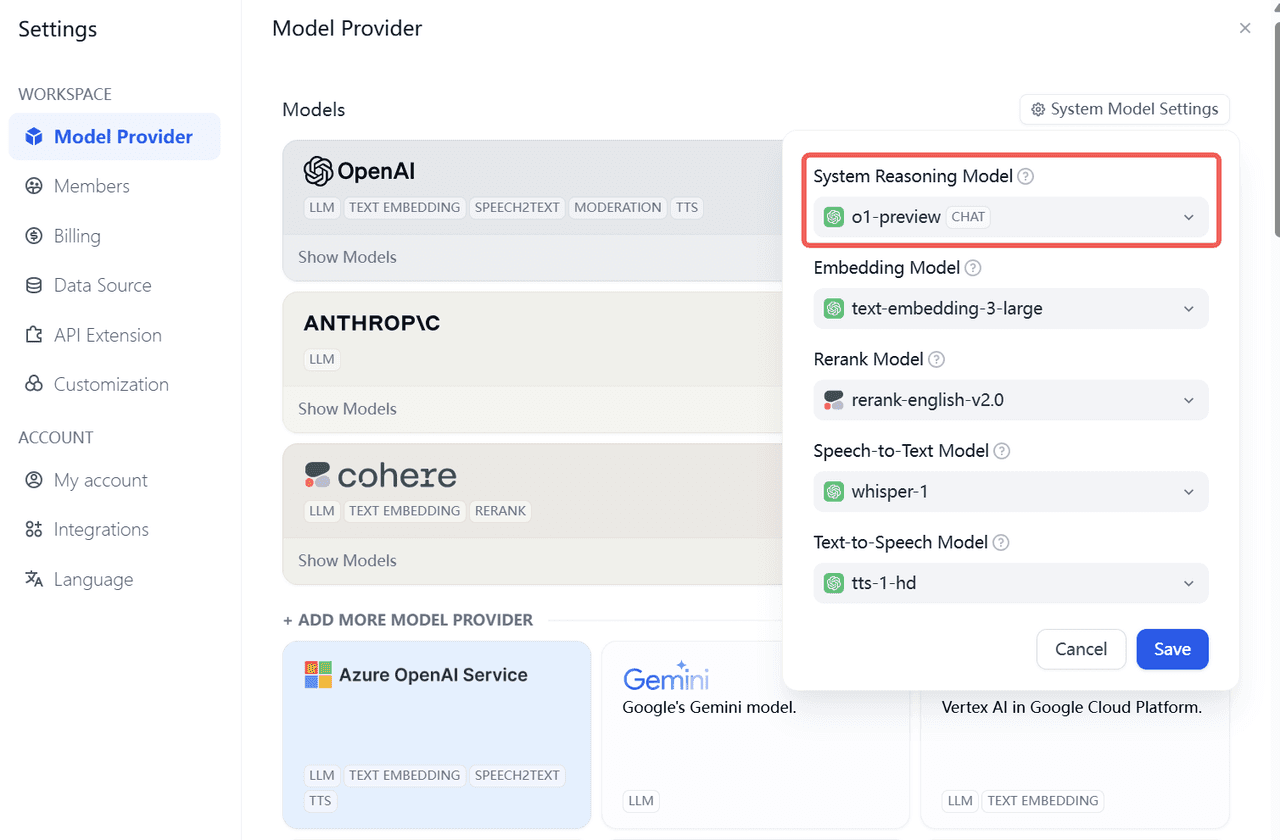Click the System Model Settings button

(x=1124, y=109)
